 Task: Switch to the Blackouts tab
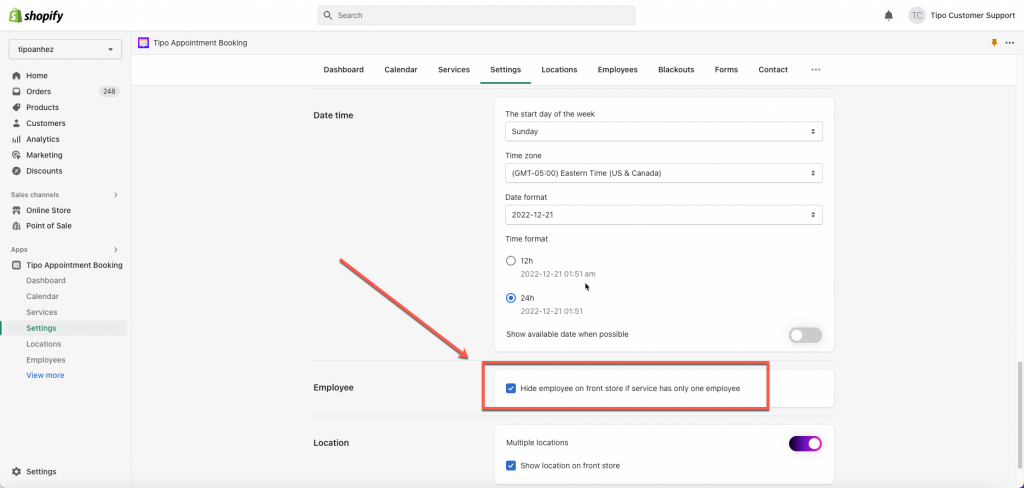click(676, 69)
